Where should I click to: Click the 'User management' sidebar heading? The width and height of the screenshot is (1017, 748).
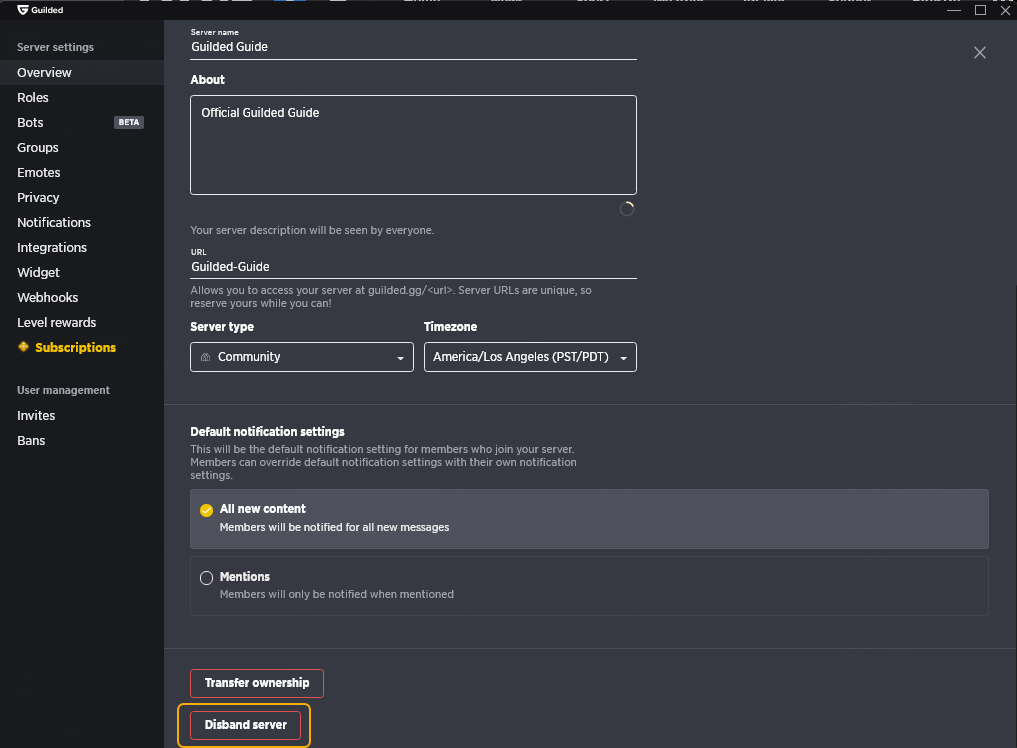(x=63, y=390)
